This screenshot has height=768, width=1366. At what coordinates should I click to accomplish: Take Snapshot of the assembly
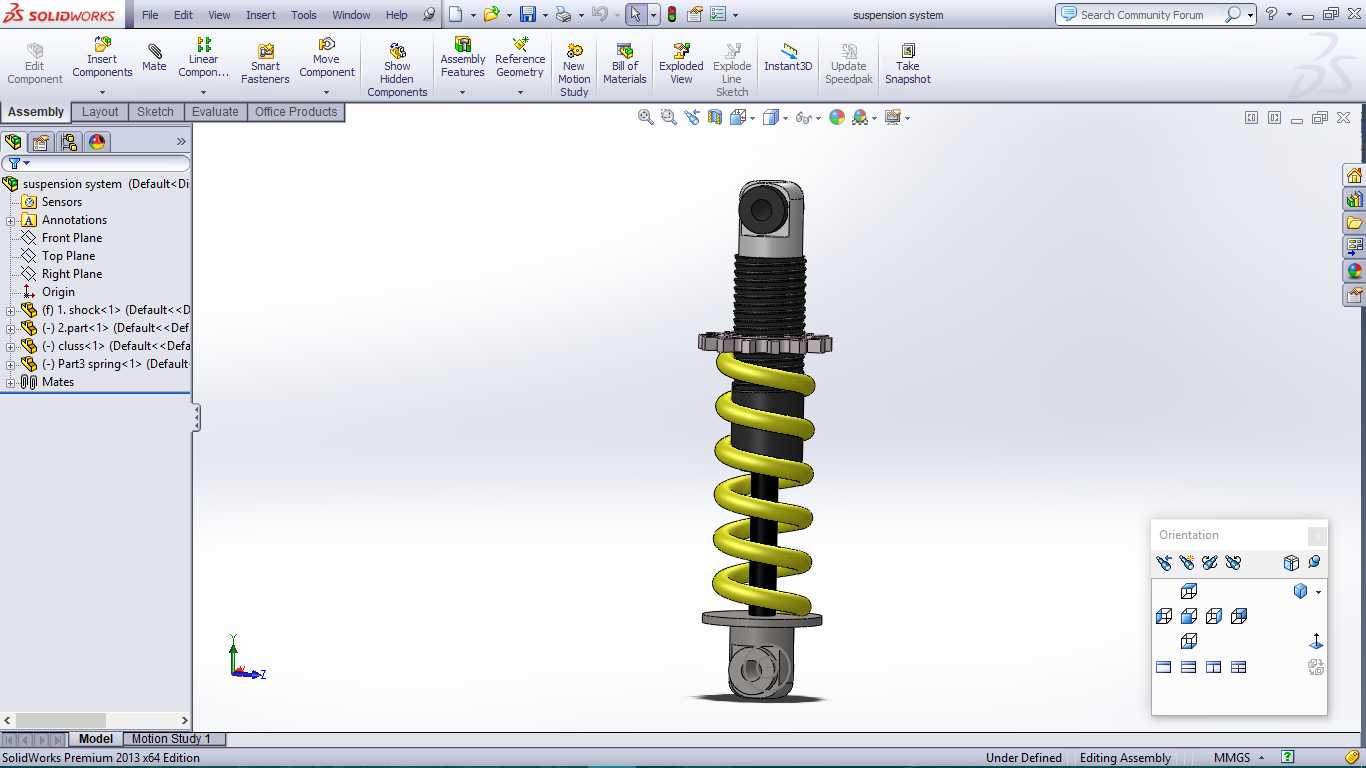click(908, 64)
